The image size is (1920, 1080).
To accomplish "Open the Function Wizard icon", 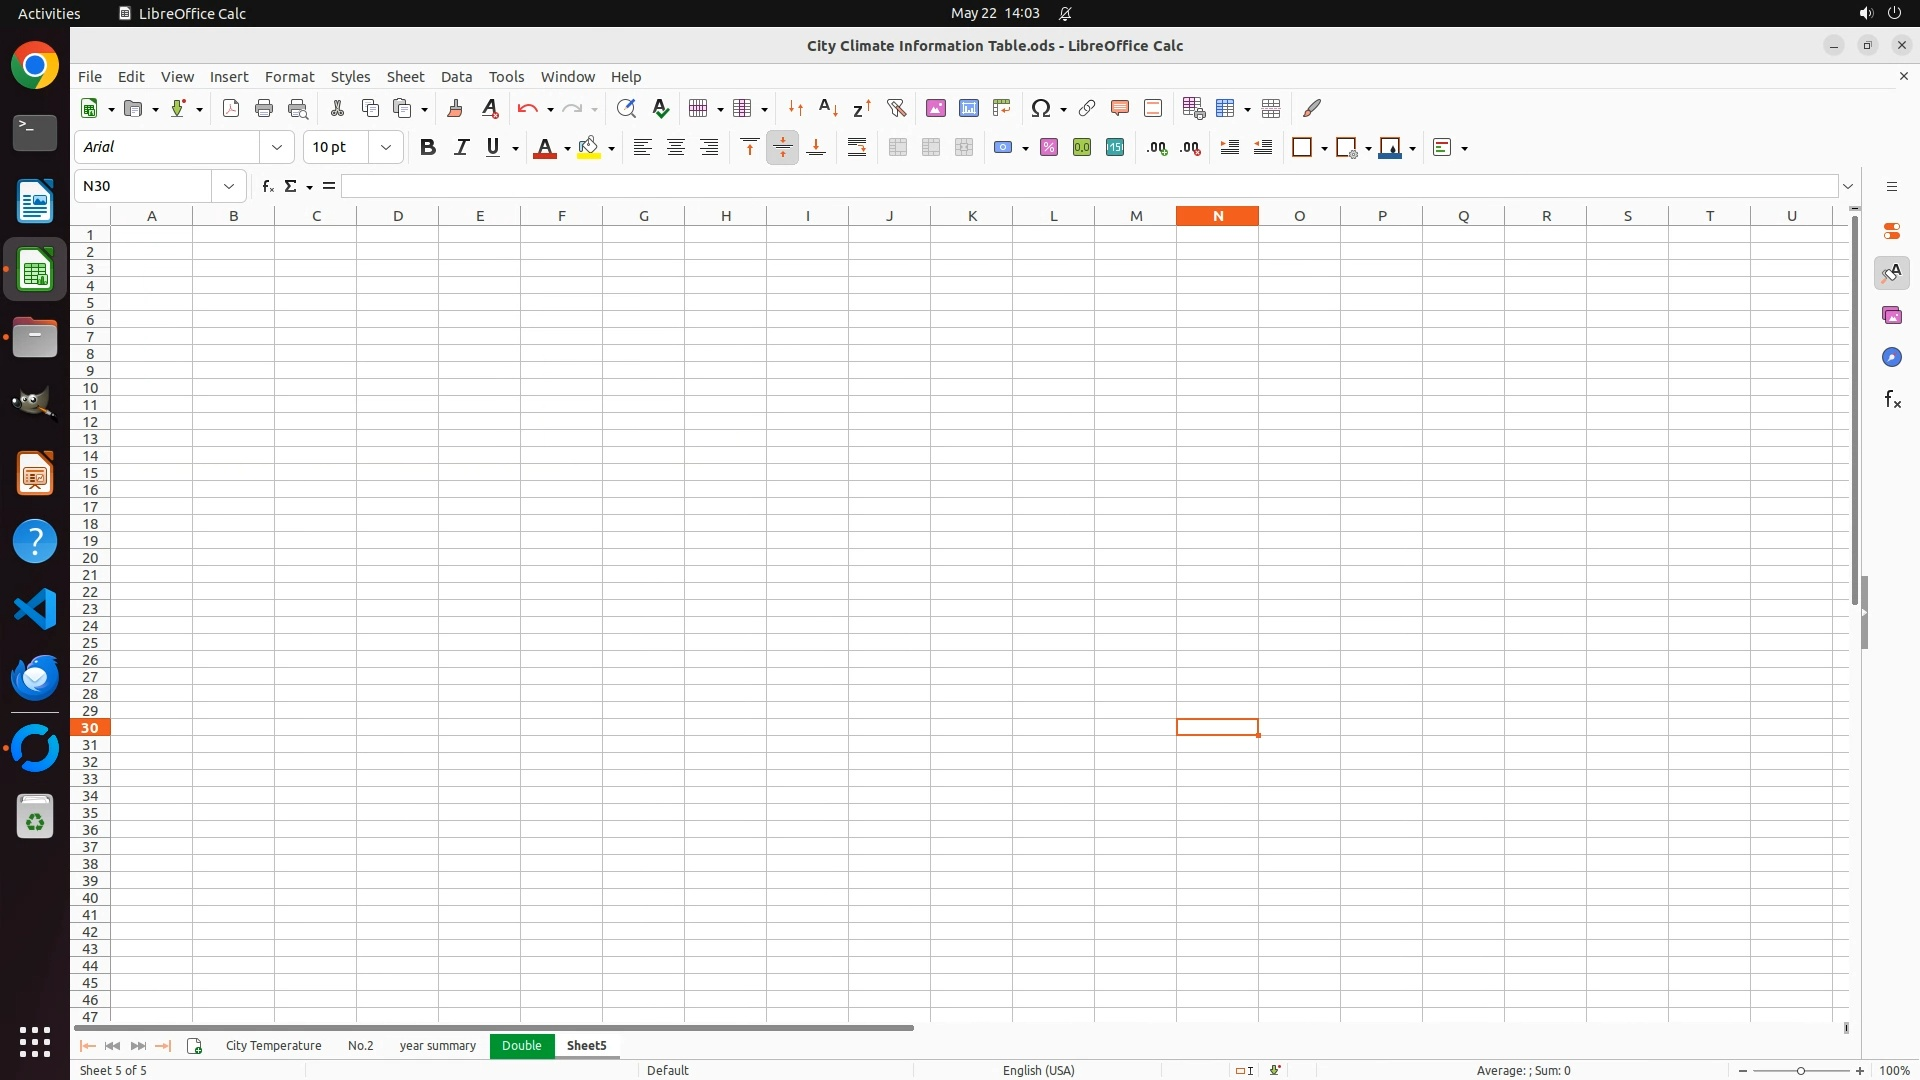I will [x=267, y=186].
